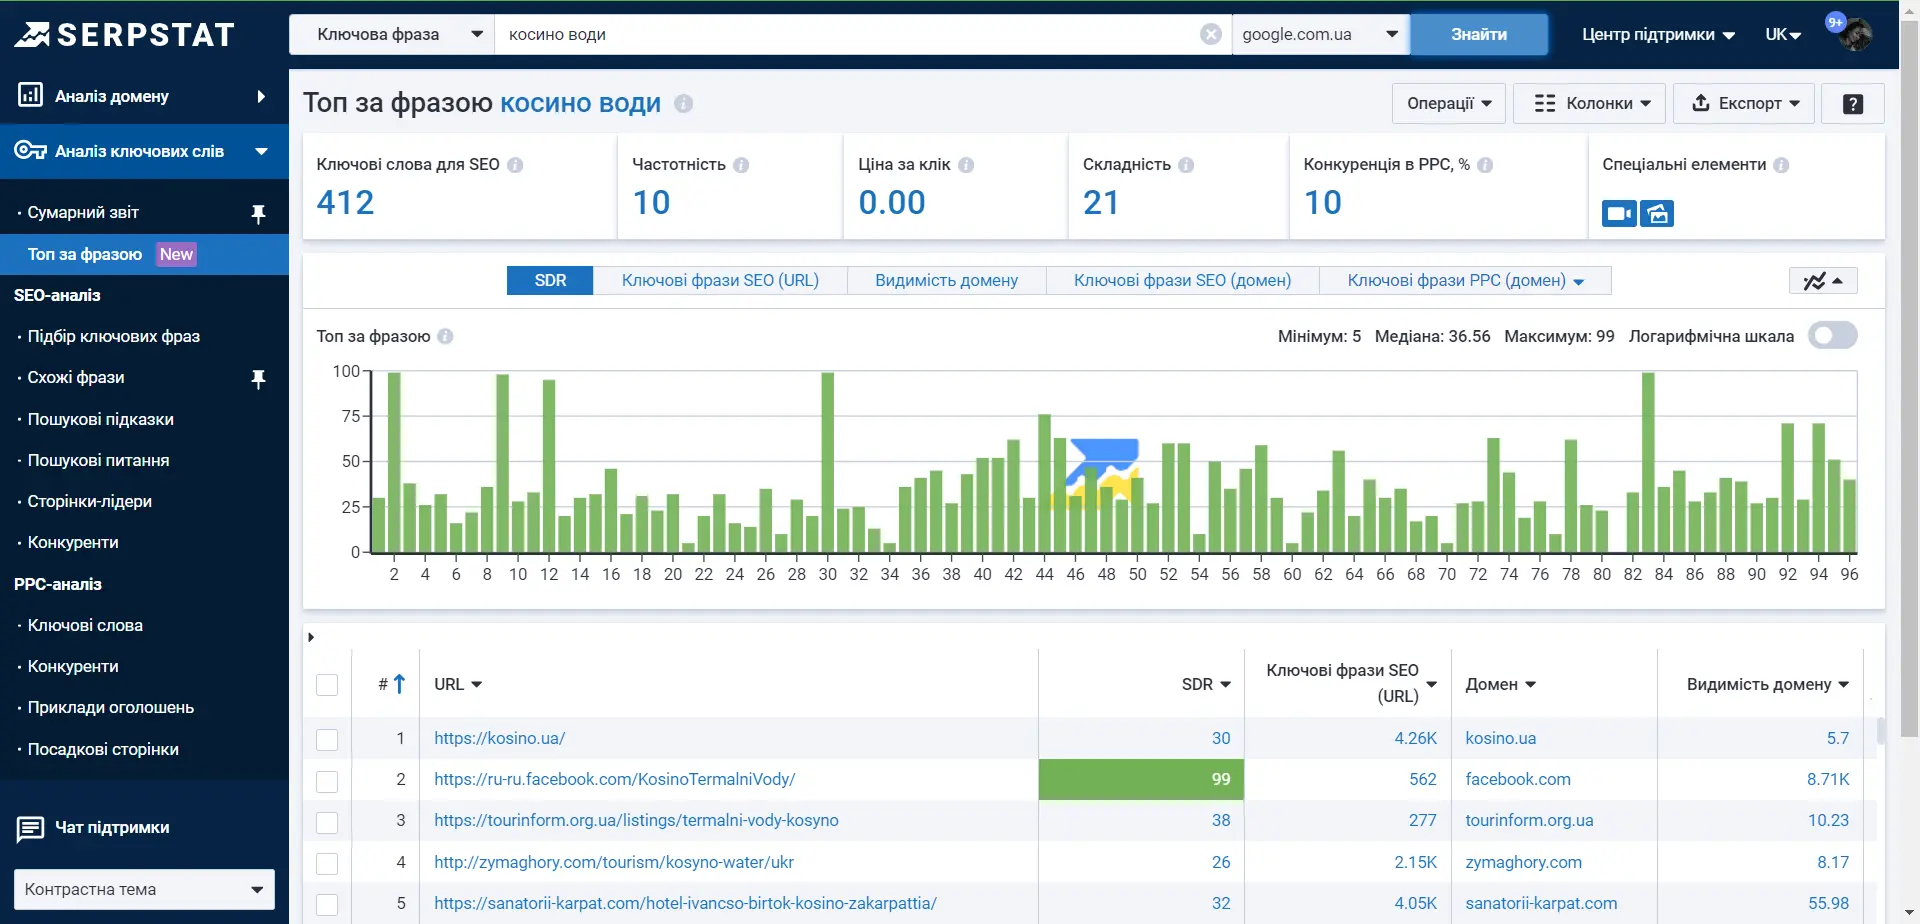Viewport: 1920px width, 924px height.
Task: Expand the small triangle above the table
Action: click(311, 637)
